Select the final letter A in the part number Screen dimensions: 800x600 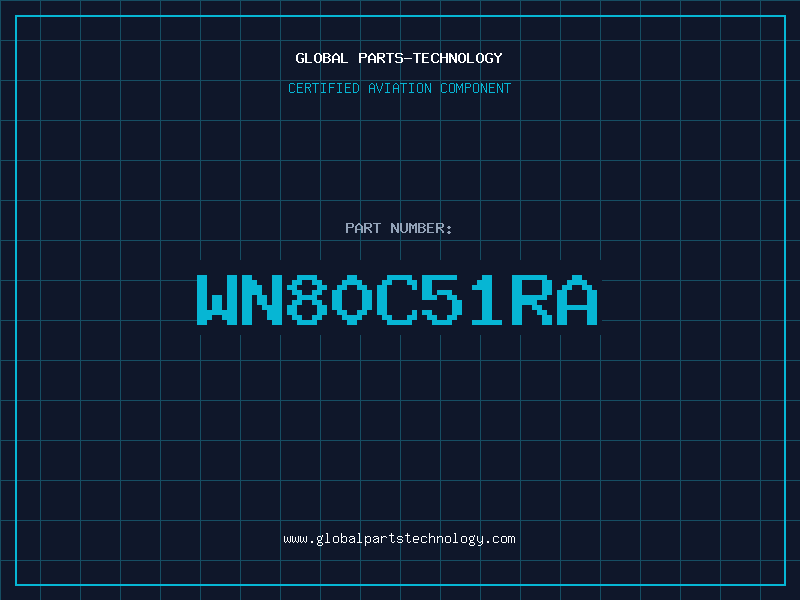pos(578,299)
